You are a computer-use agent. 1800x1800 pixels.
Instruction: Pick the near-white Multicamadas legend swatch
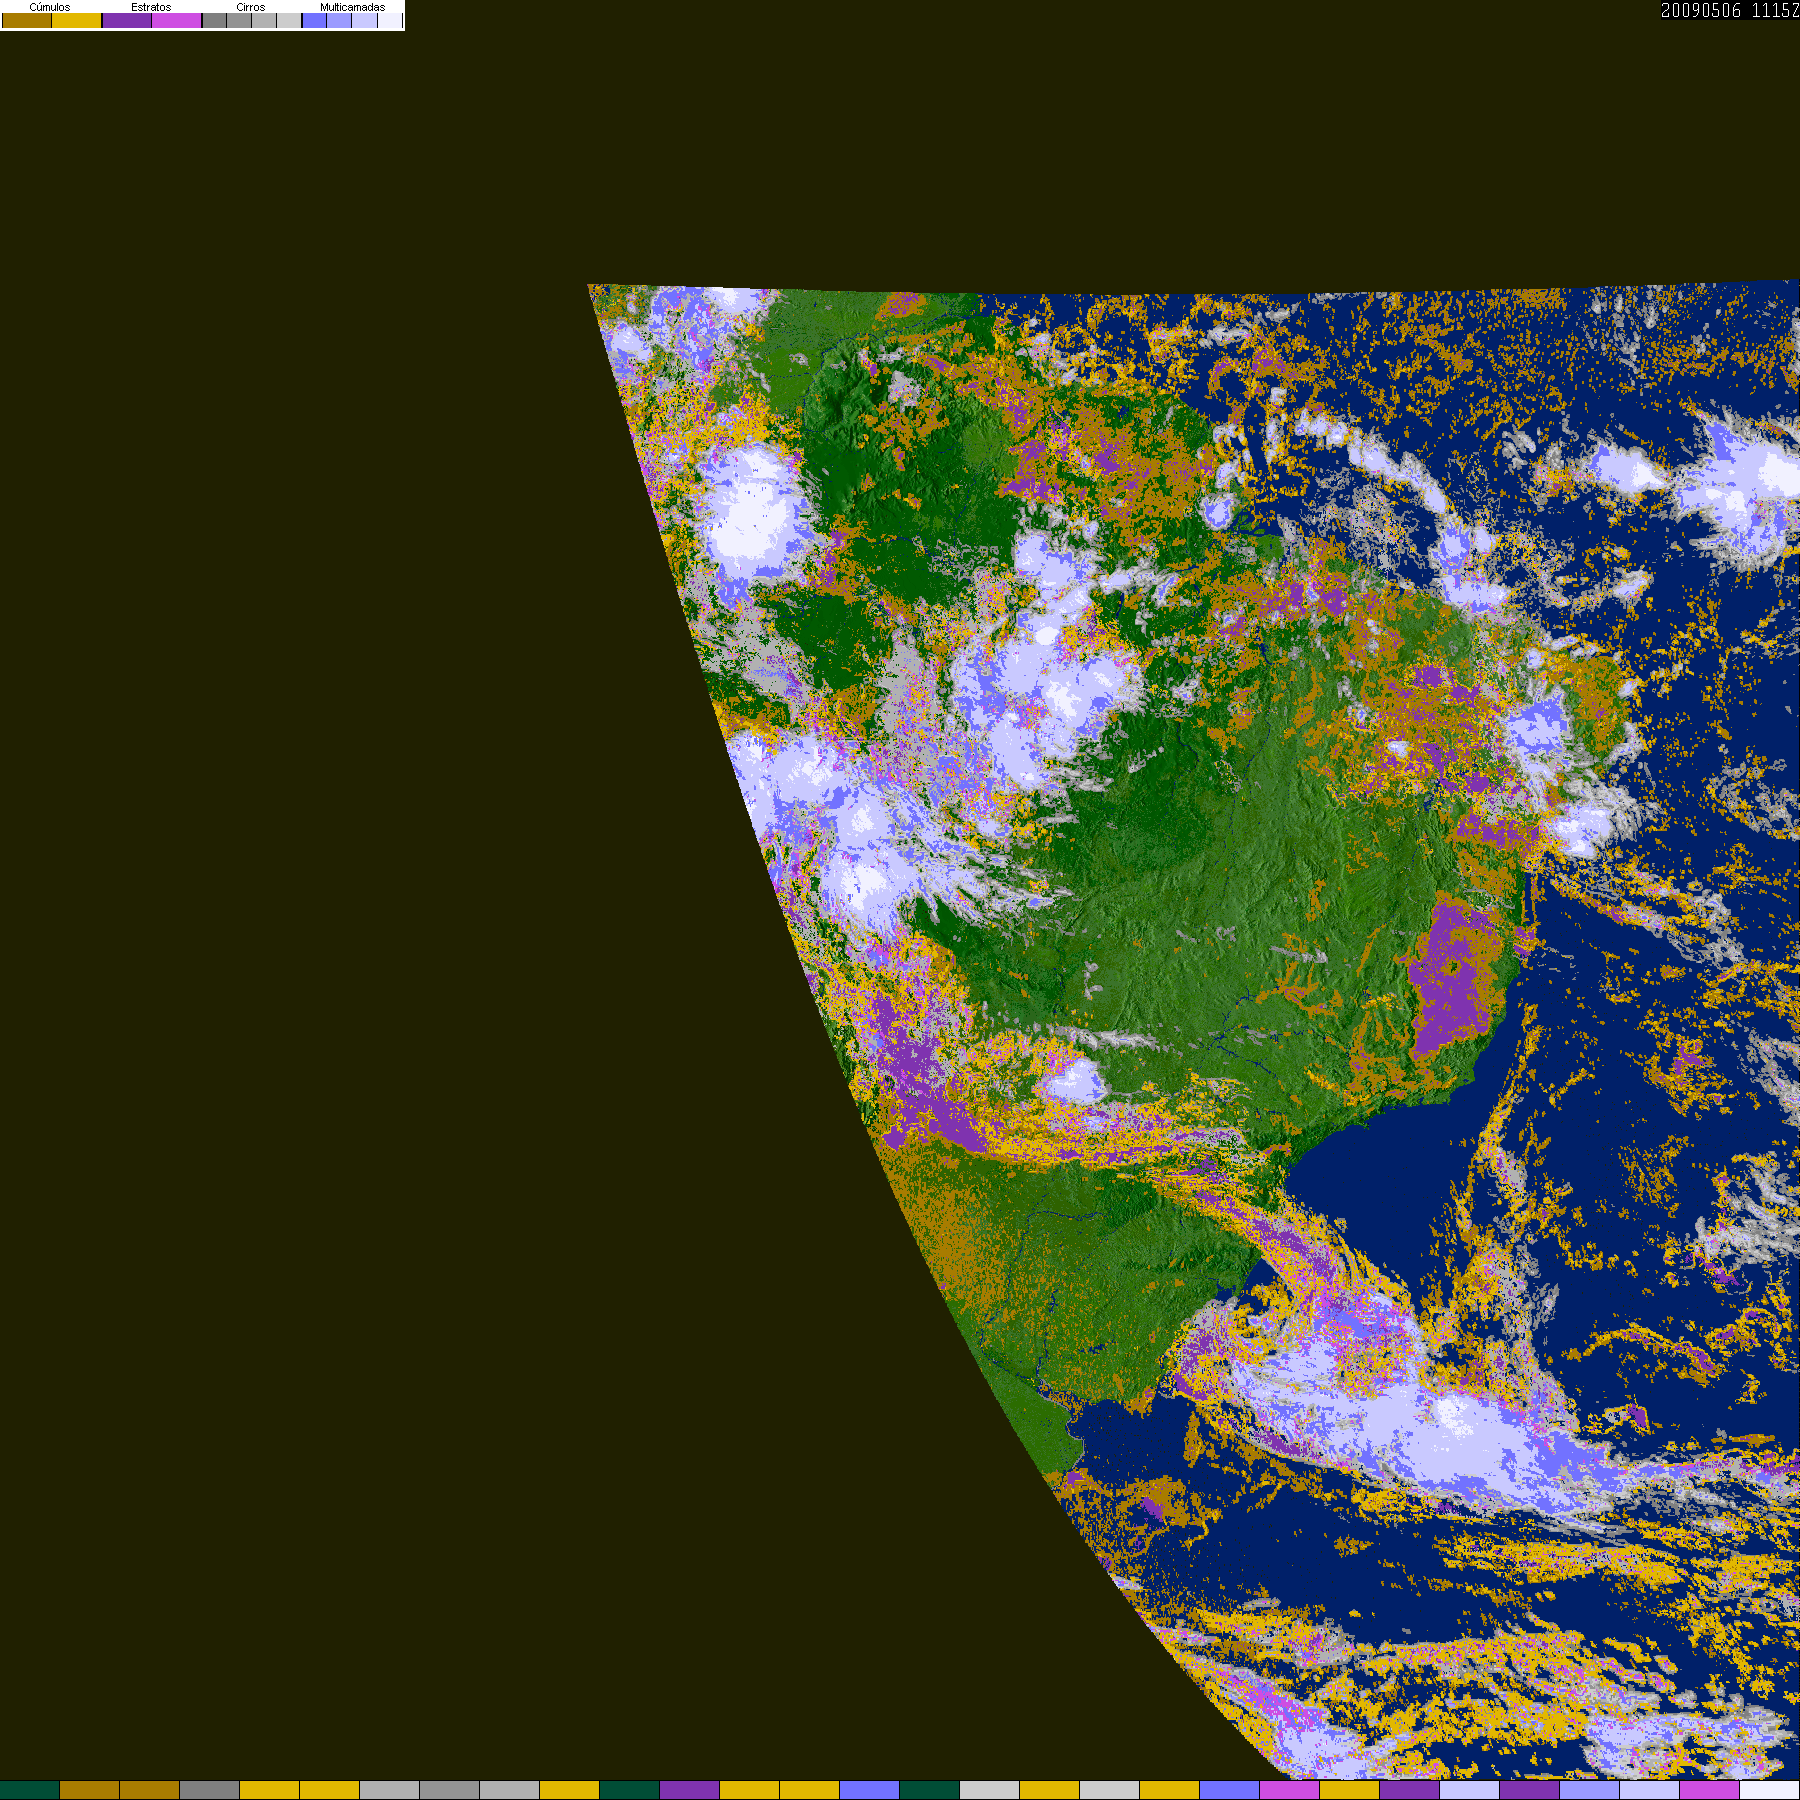point(390,20)
